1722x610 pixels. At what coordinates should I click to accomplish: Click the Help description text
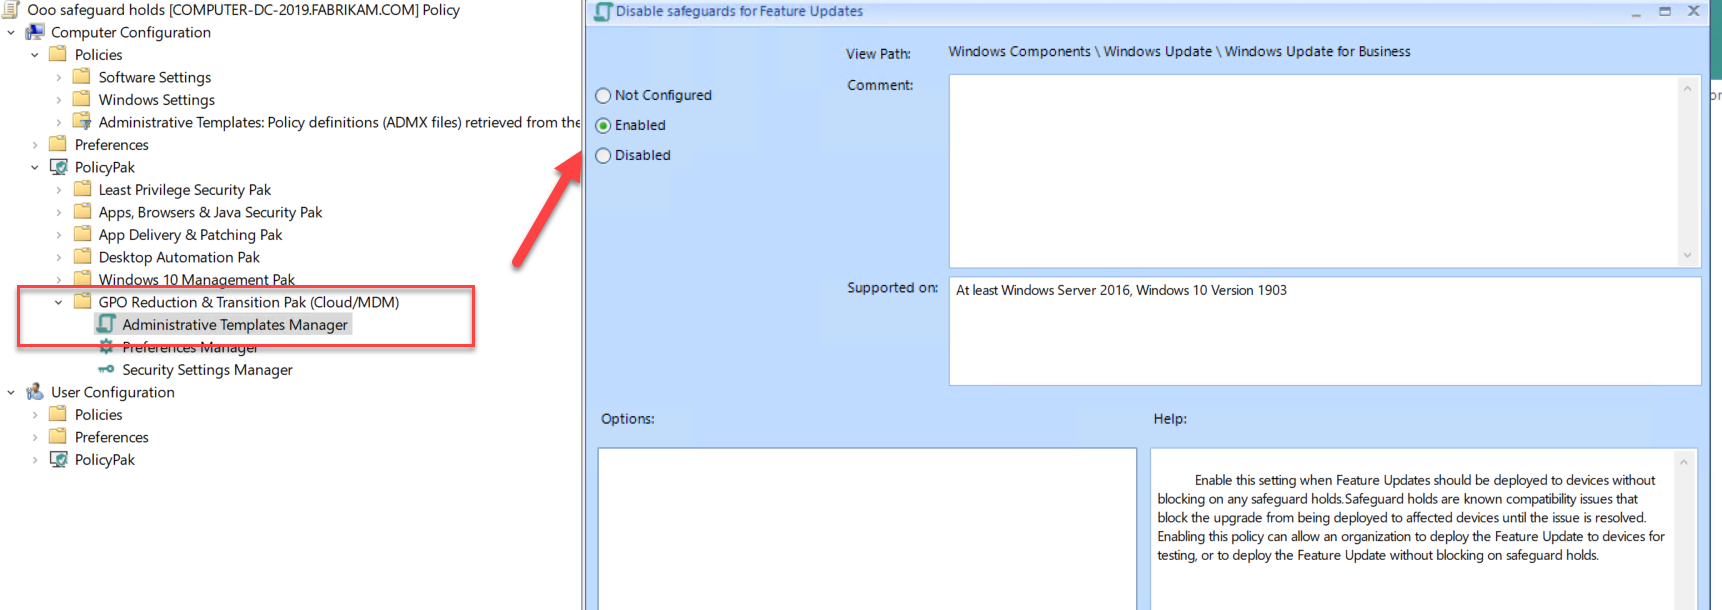click(1410, 517)
